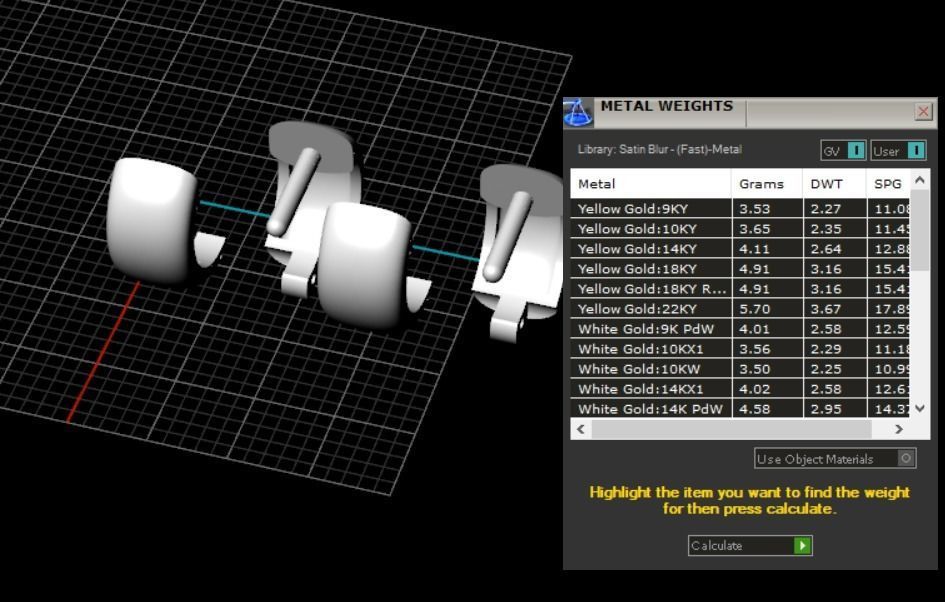
Task: Toggle the GV library switch
Action: [x=843, y=151]
